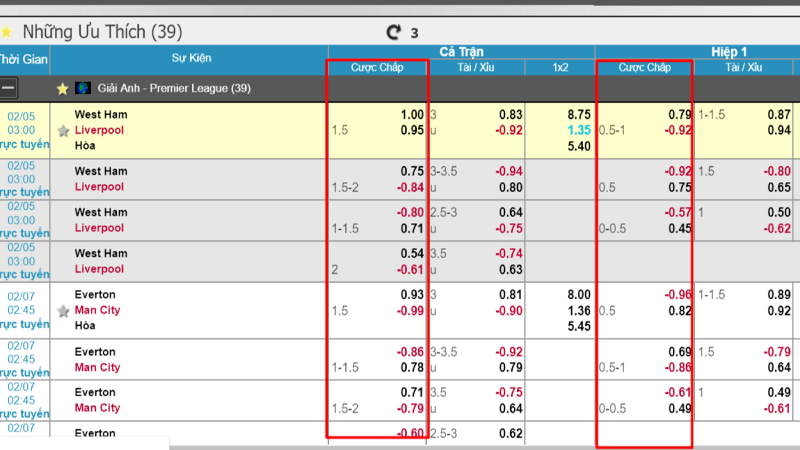Pick West Ham handicap odds 1.00
Viewport: 800px width, 450px height.
(411, 115)
